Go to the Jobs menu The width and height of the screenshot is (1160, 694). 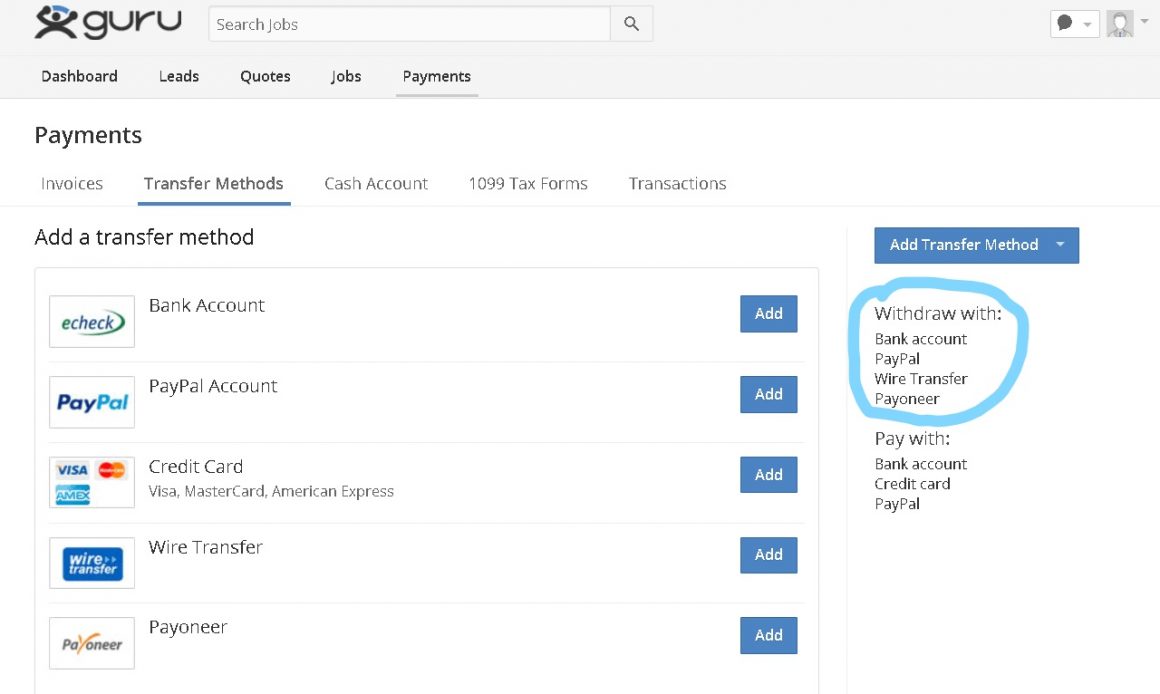[346, 76]
